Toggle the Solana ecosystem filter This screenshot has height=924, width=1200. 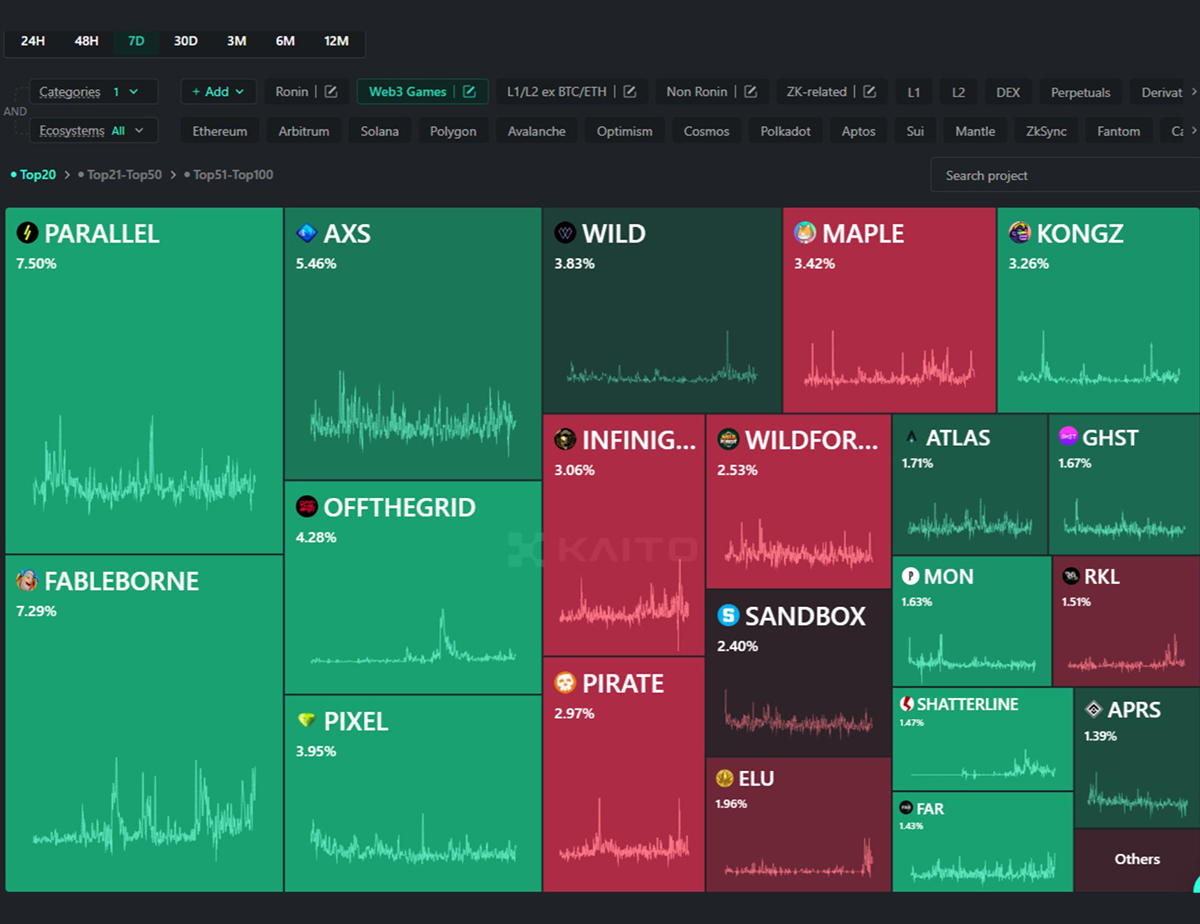(380, 131)
